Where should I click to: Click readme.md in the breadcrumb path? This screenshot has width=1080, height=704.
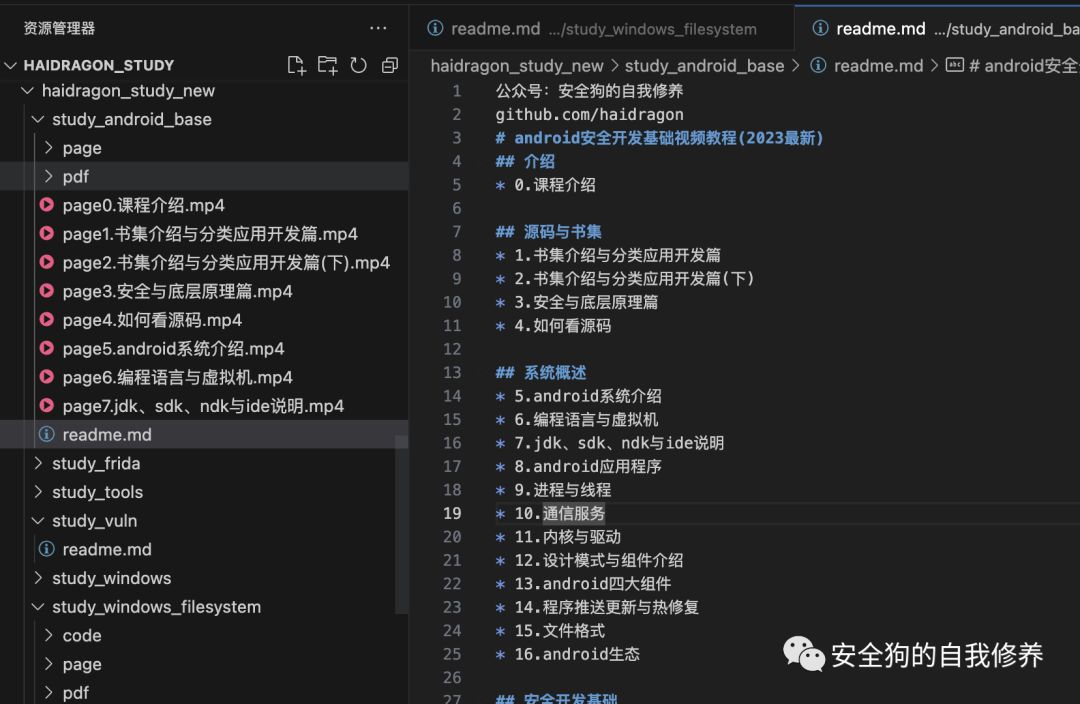[878, 65]
